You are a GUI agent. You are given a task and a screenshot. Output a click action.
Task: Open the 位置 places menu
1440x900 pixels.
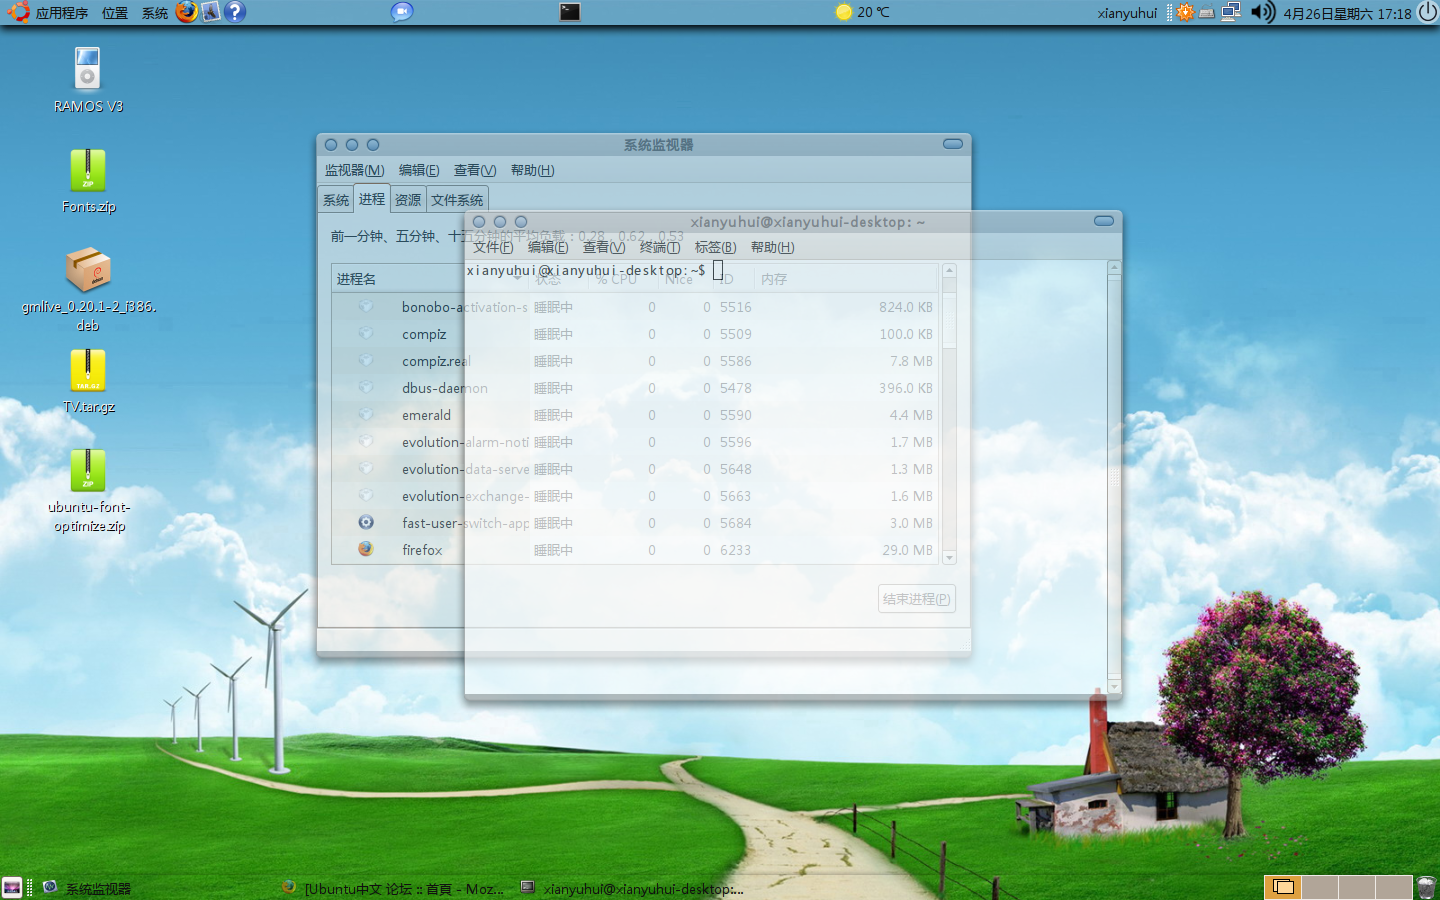point(114,13)
